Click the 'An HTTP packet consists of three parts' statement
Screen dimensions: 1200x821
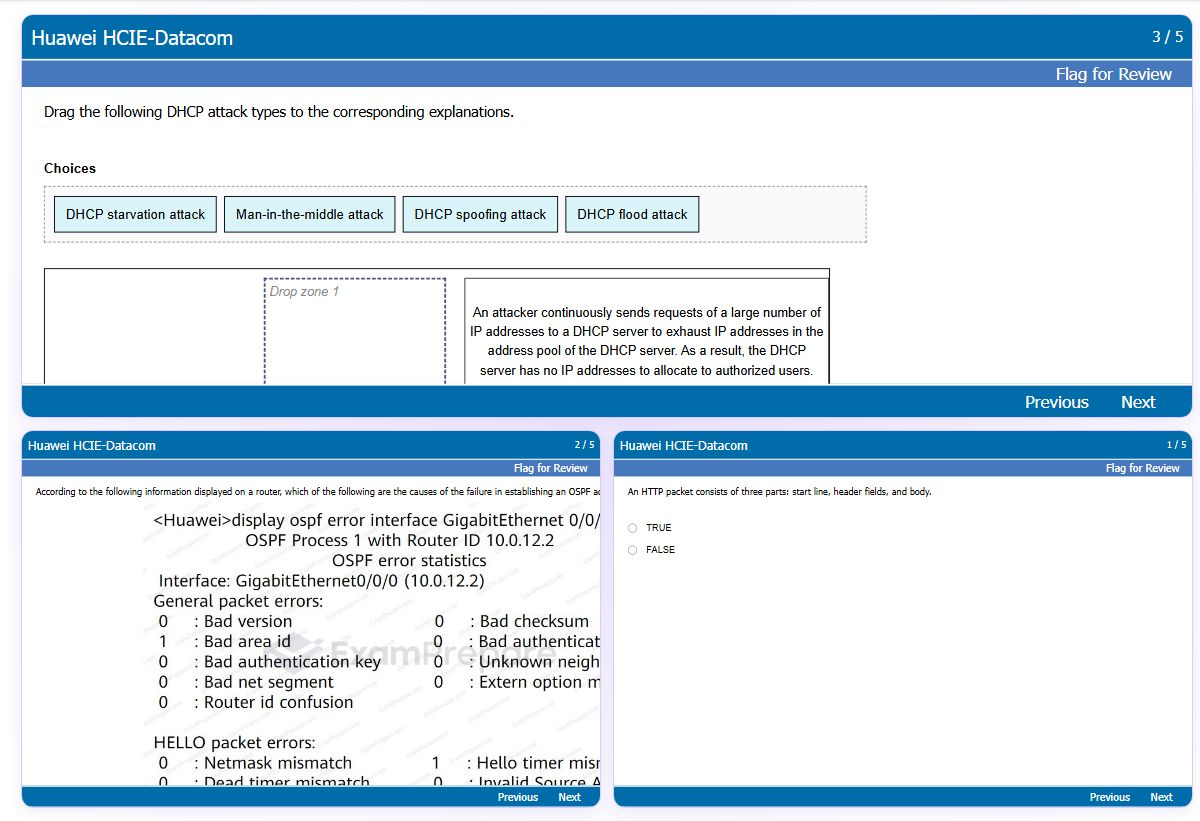pyautogui.click(x=780, y=492)
